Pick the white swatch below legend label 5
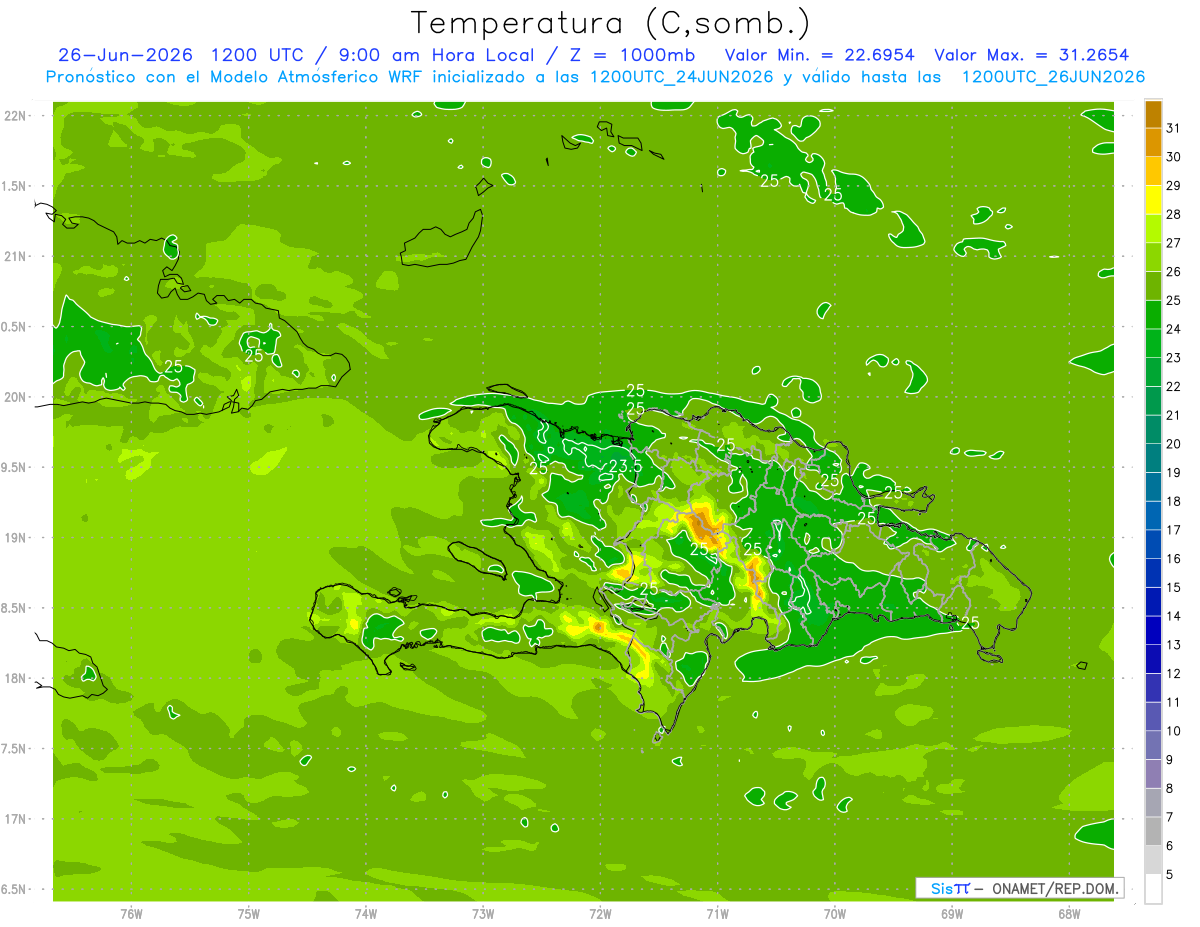The image size is (1200, 927). click(x=1153, y=889)
